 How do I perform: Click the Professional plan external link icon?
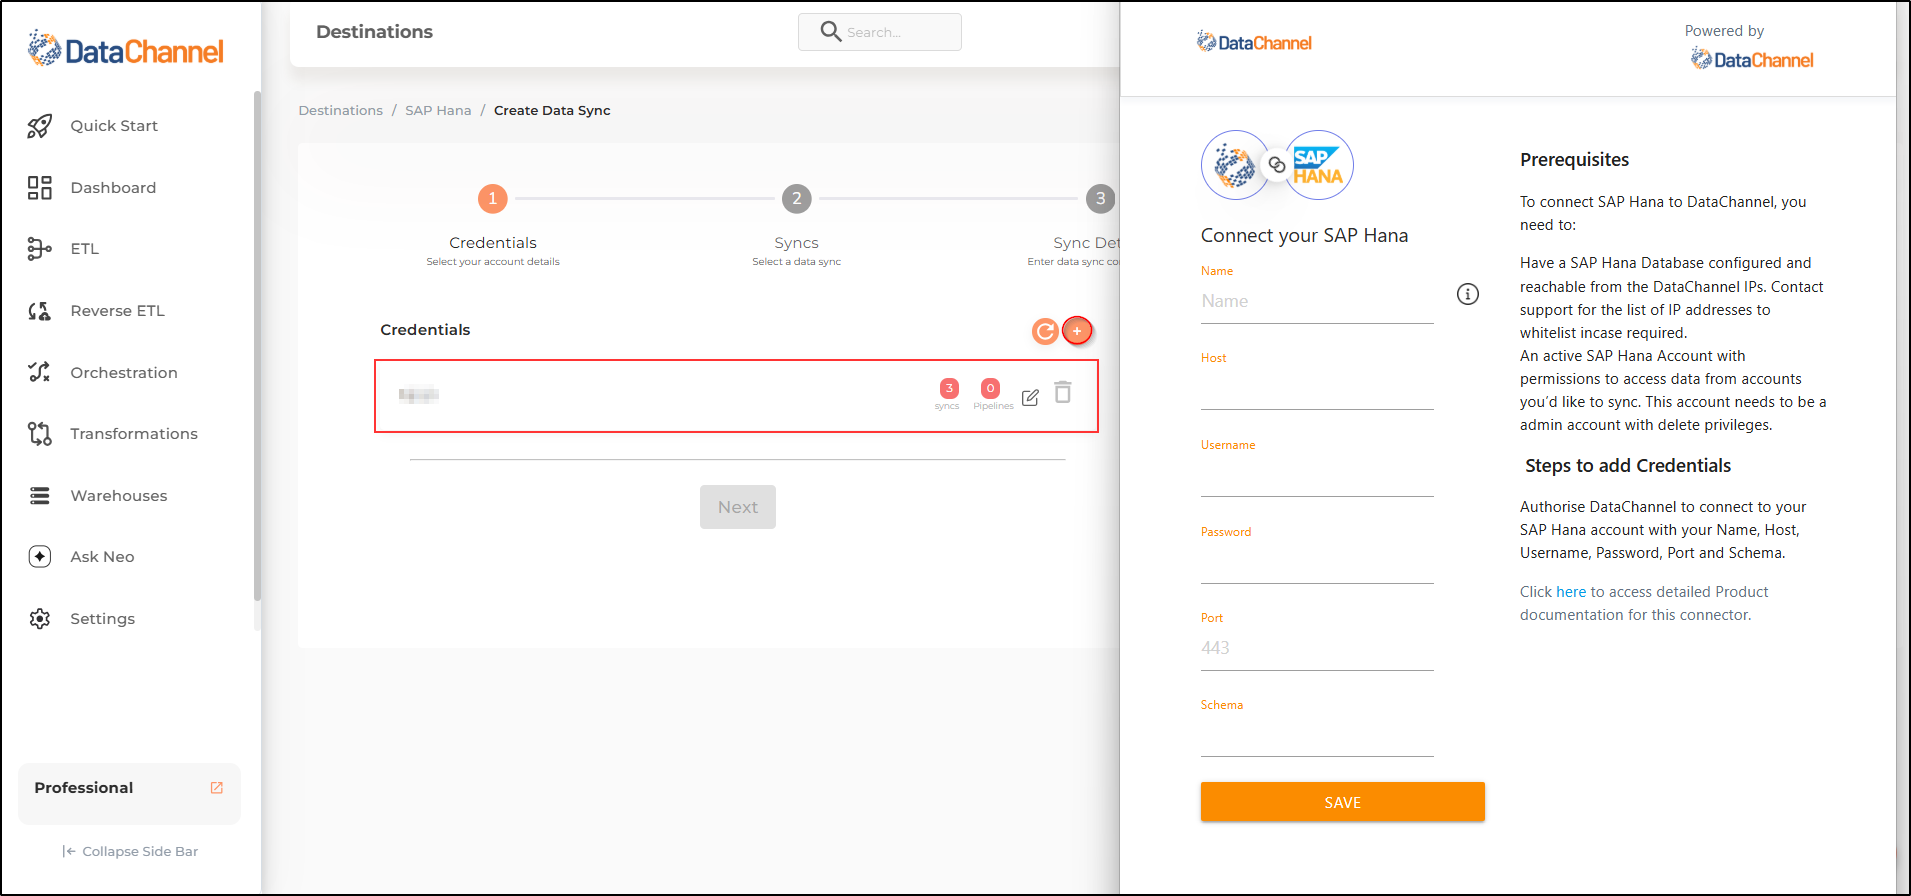(x=216, y=788)
